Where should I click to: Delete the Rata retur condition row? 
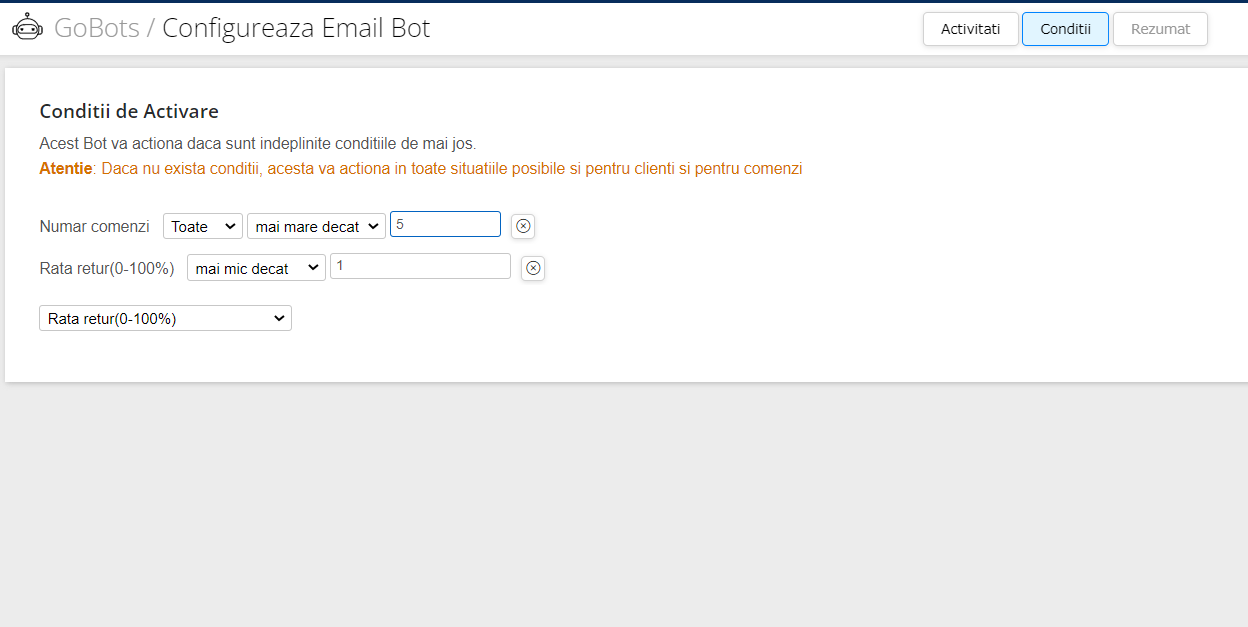coord(533,268)
